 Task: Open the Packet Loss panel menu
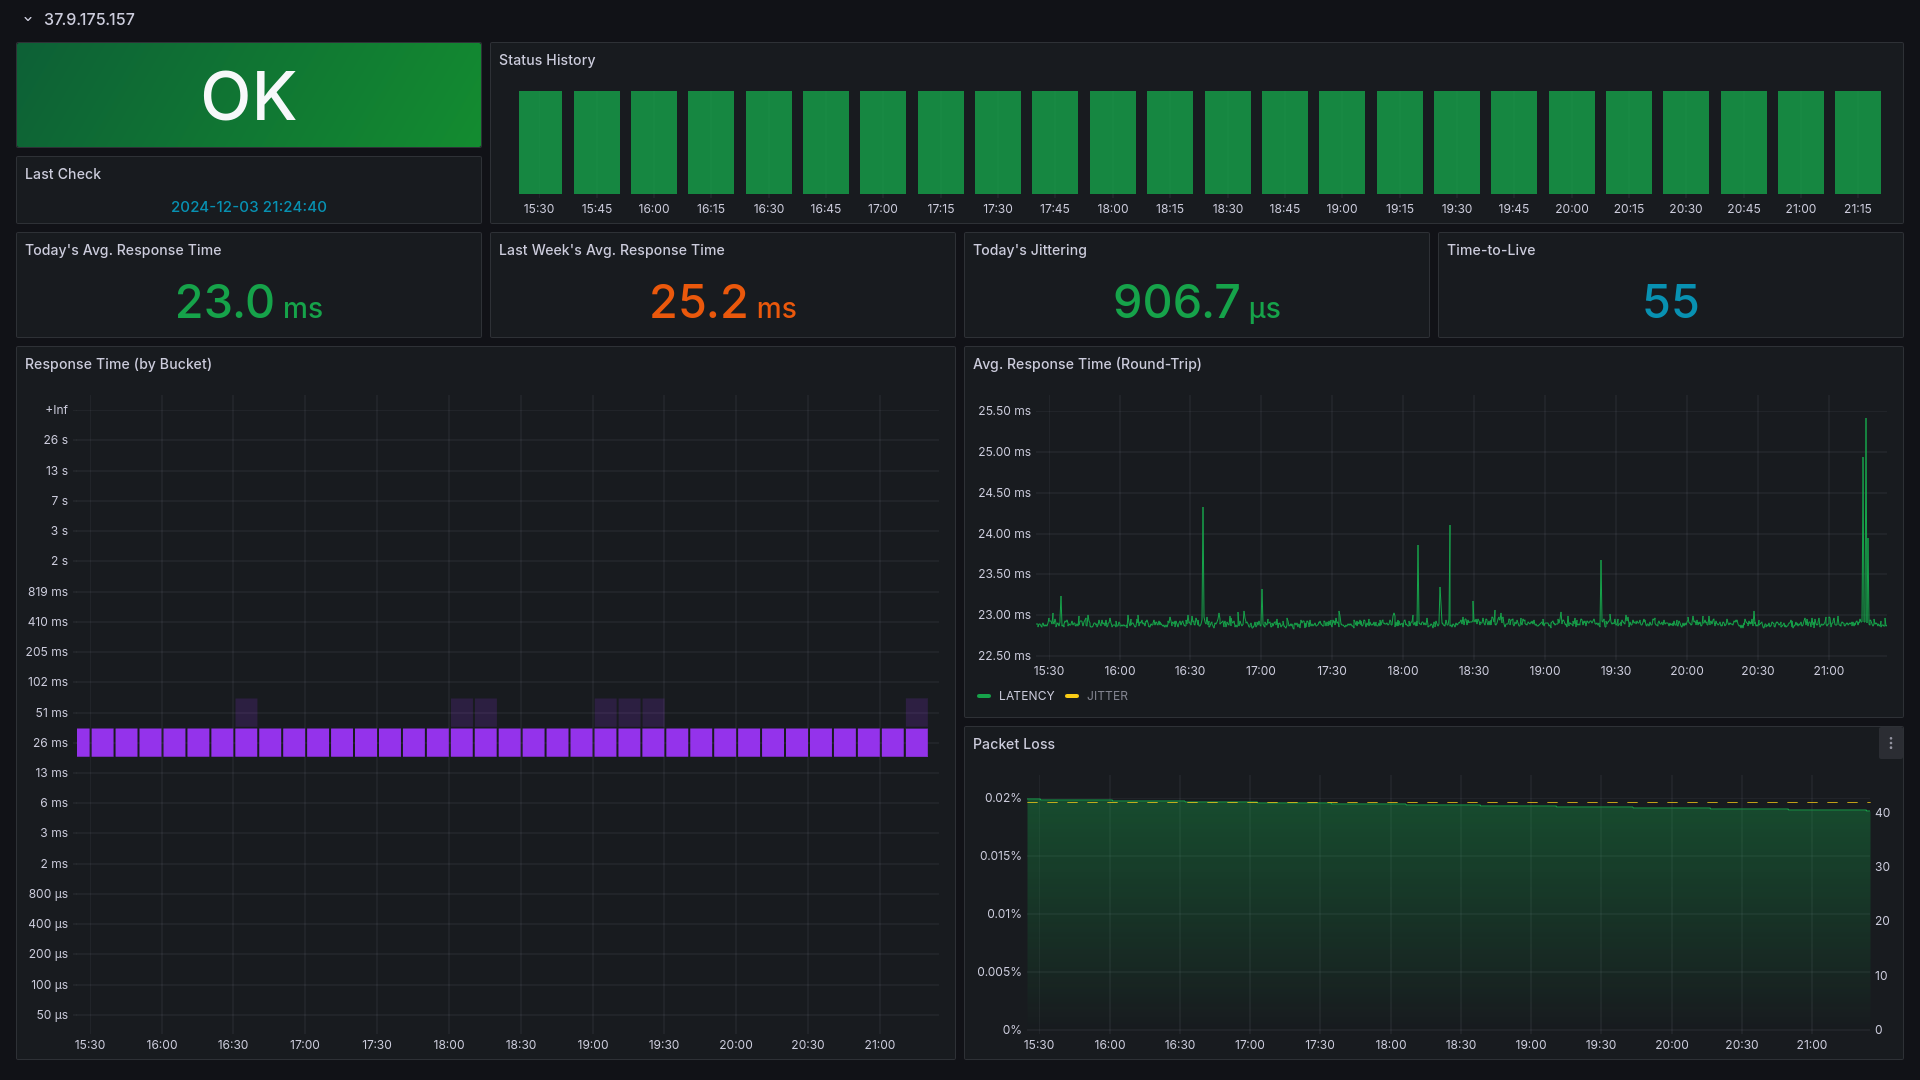point(1890,744)
